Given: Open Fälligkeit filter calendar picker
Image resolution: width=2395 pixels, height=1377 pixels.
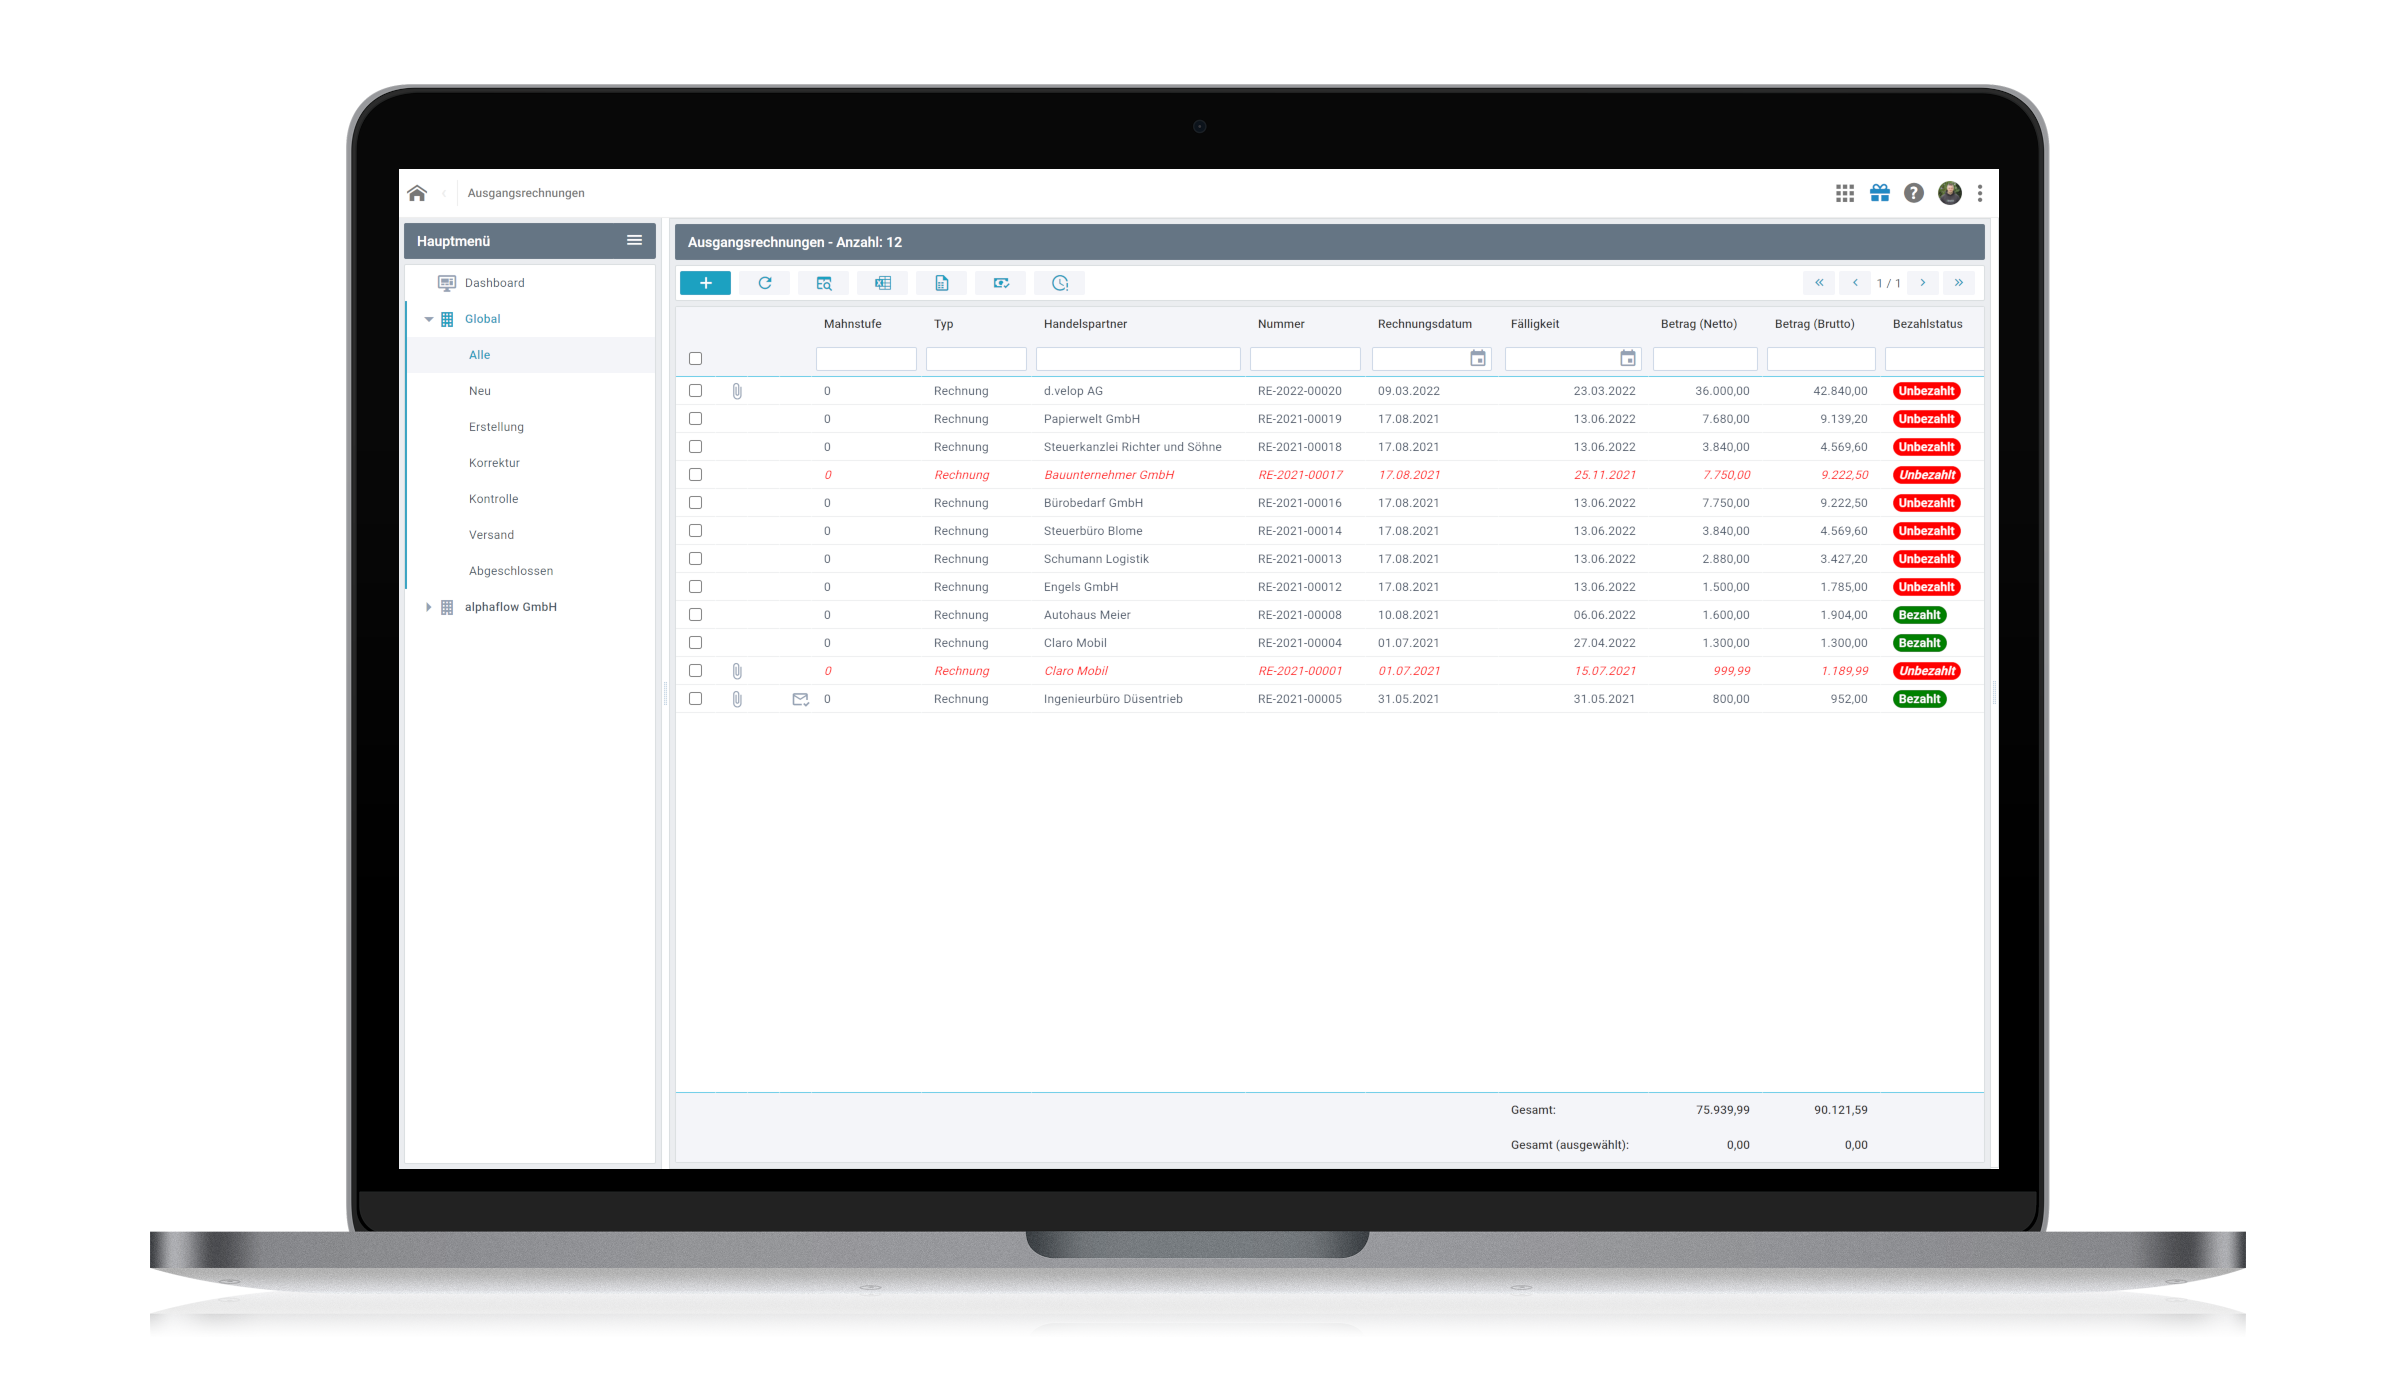Looking at the screenshot, I should (x=1628, y=358).
